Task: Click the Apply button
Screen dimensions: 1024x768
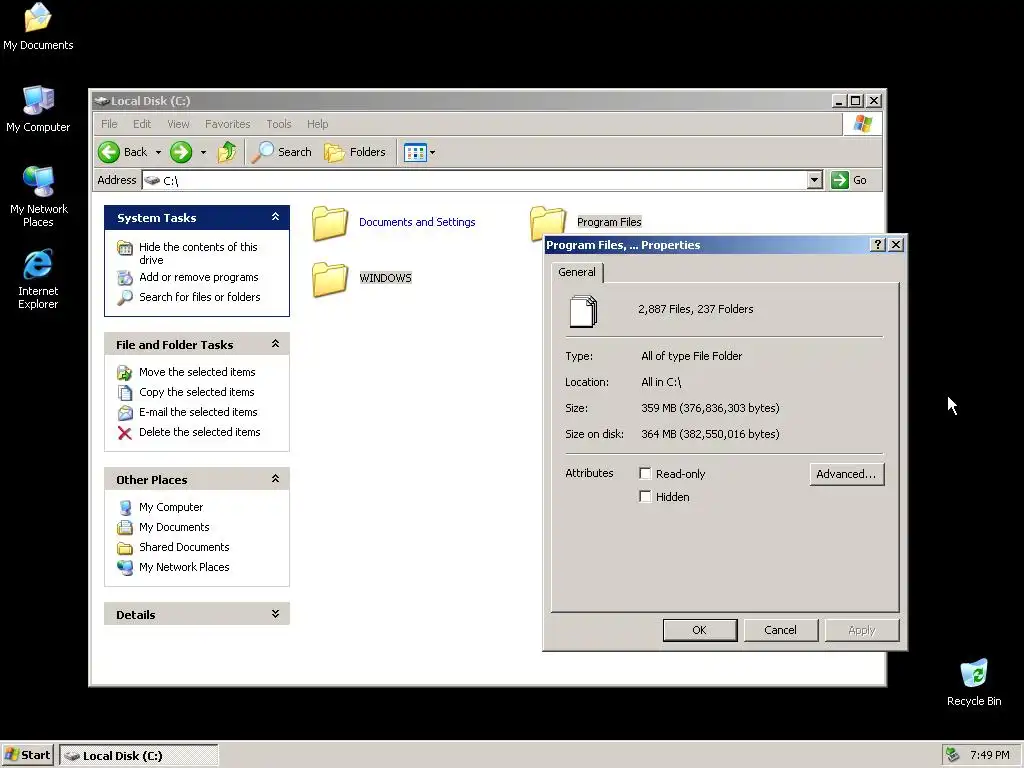Action: pyautogui.click(x=861, y=630)
